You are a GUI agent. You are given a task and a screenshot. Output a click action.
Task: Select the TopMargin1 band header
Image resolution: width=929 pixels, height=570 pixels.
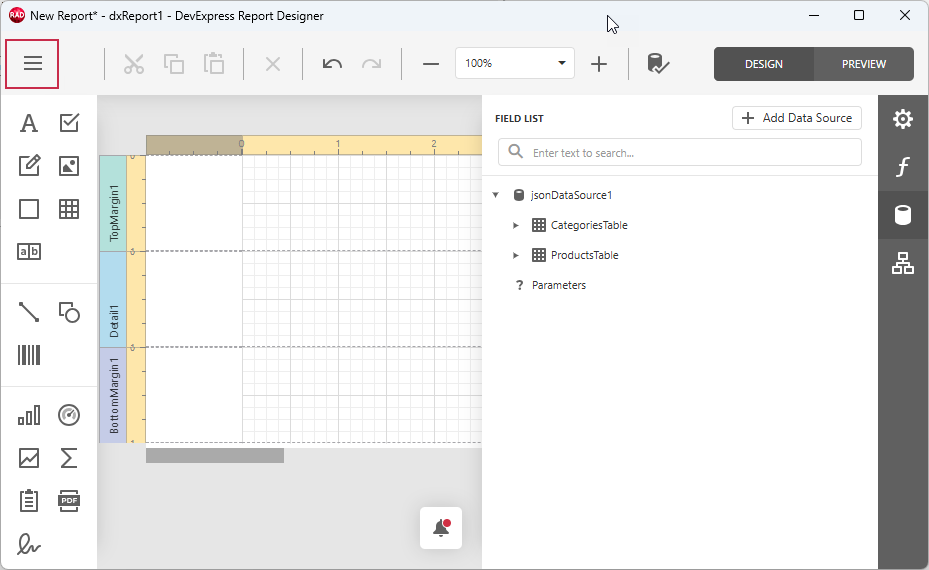113,203
